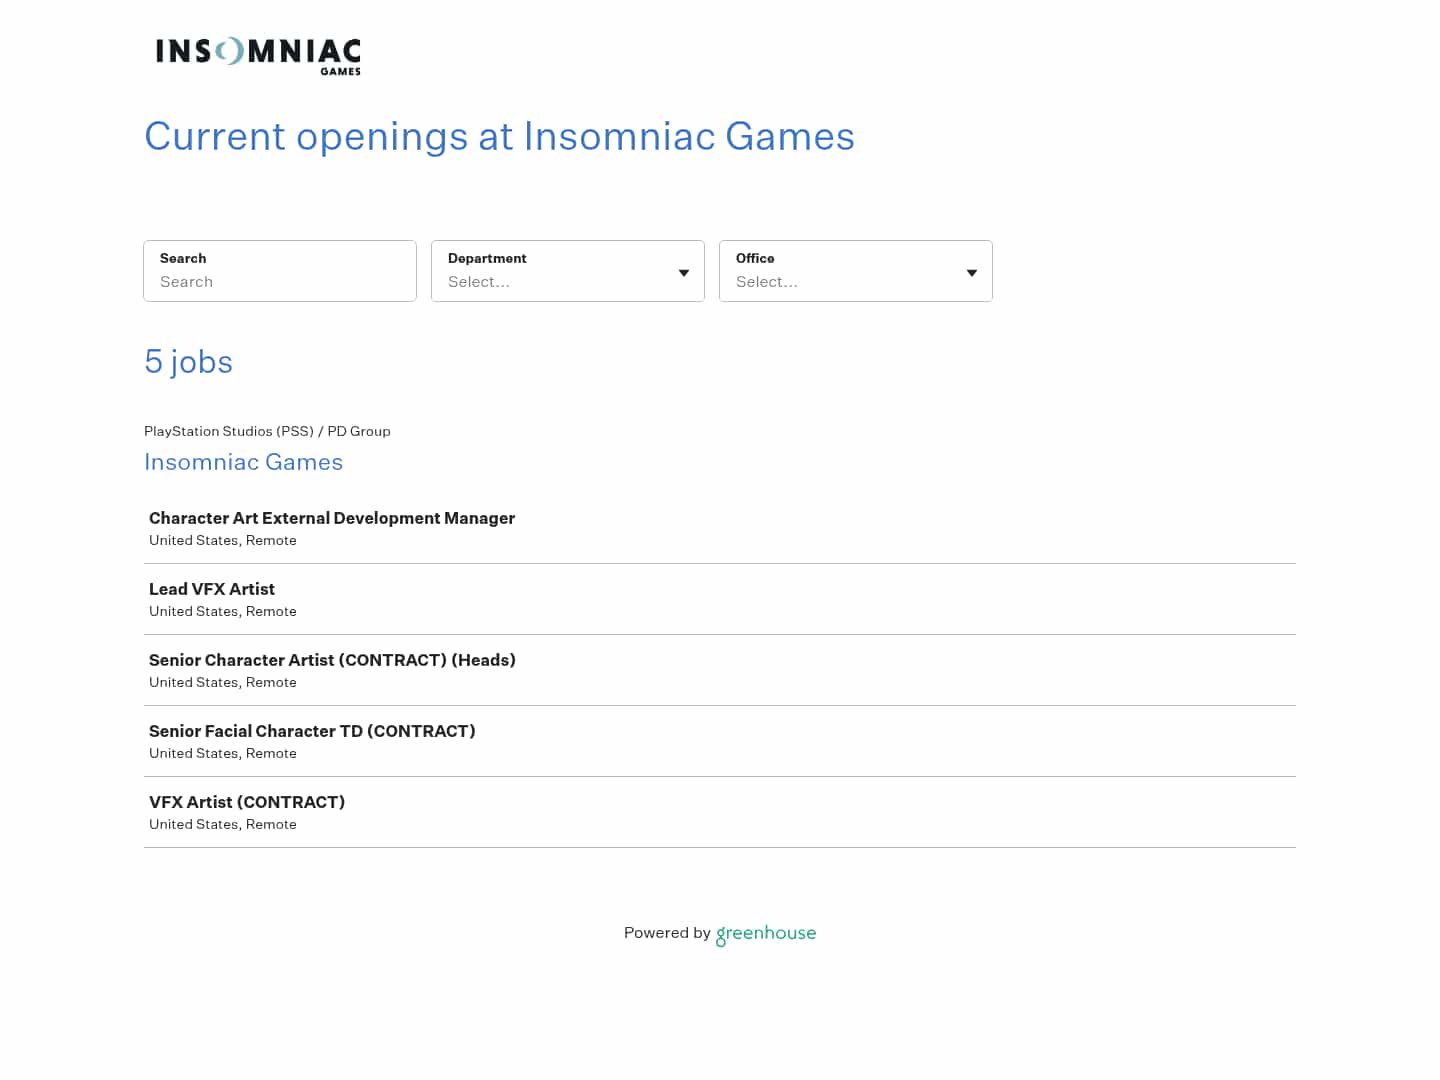The width and height of the screenshot is (1440, 1080).
Task: Expand the Office select dropdown
Action: click(855, 281)
